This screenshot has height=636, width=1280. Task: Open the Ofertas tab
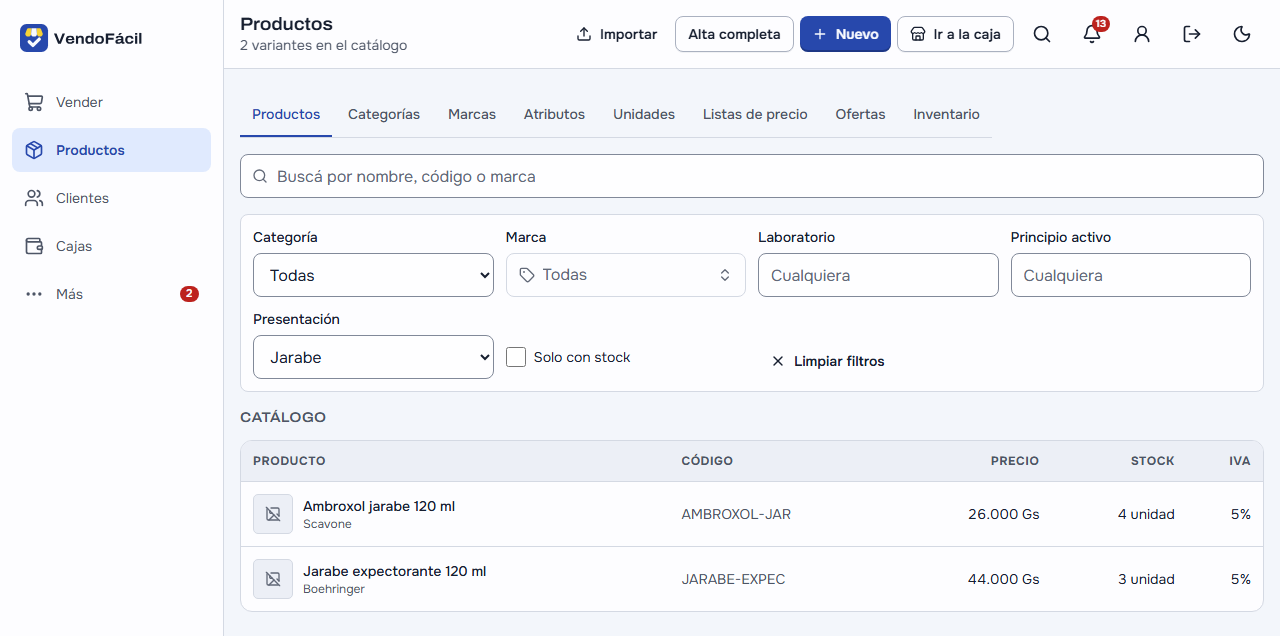[x=861, y=114]
